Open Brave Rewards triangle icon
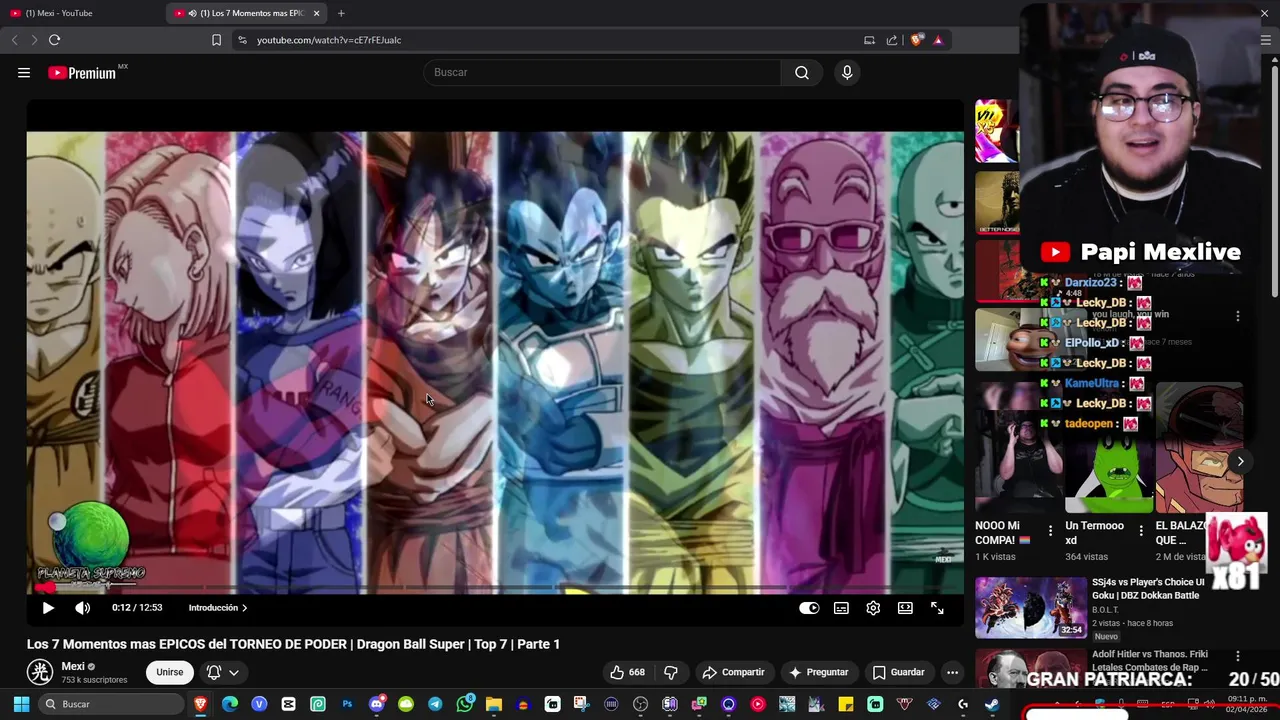 click(x=938, y=40)
